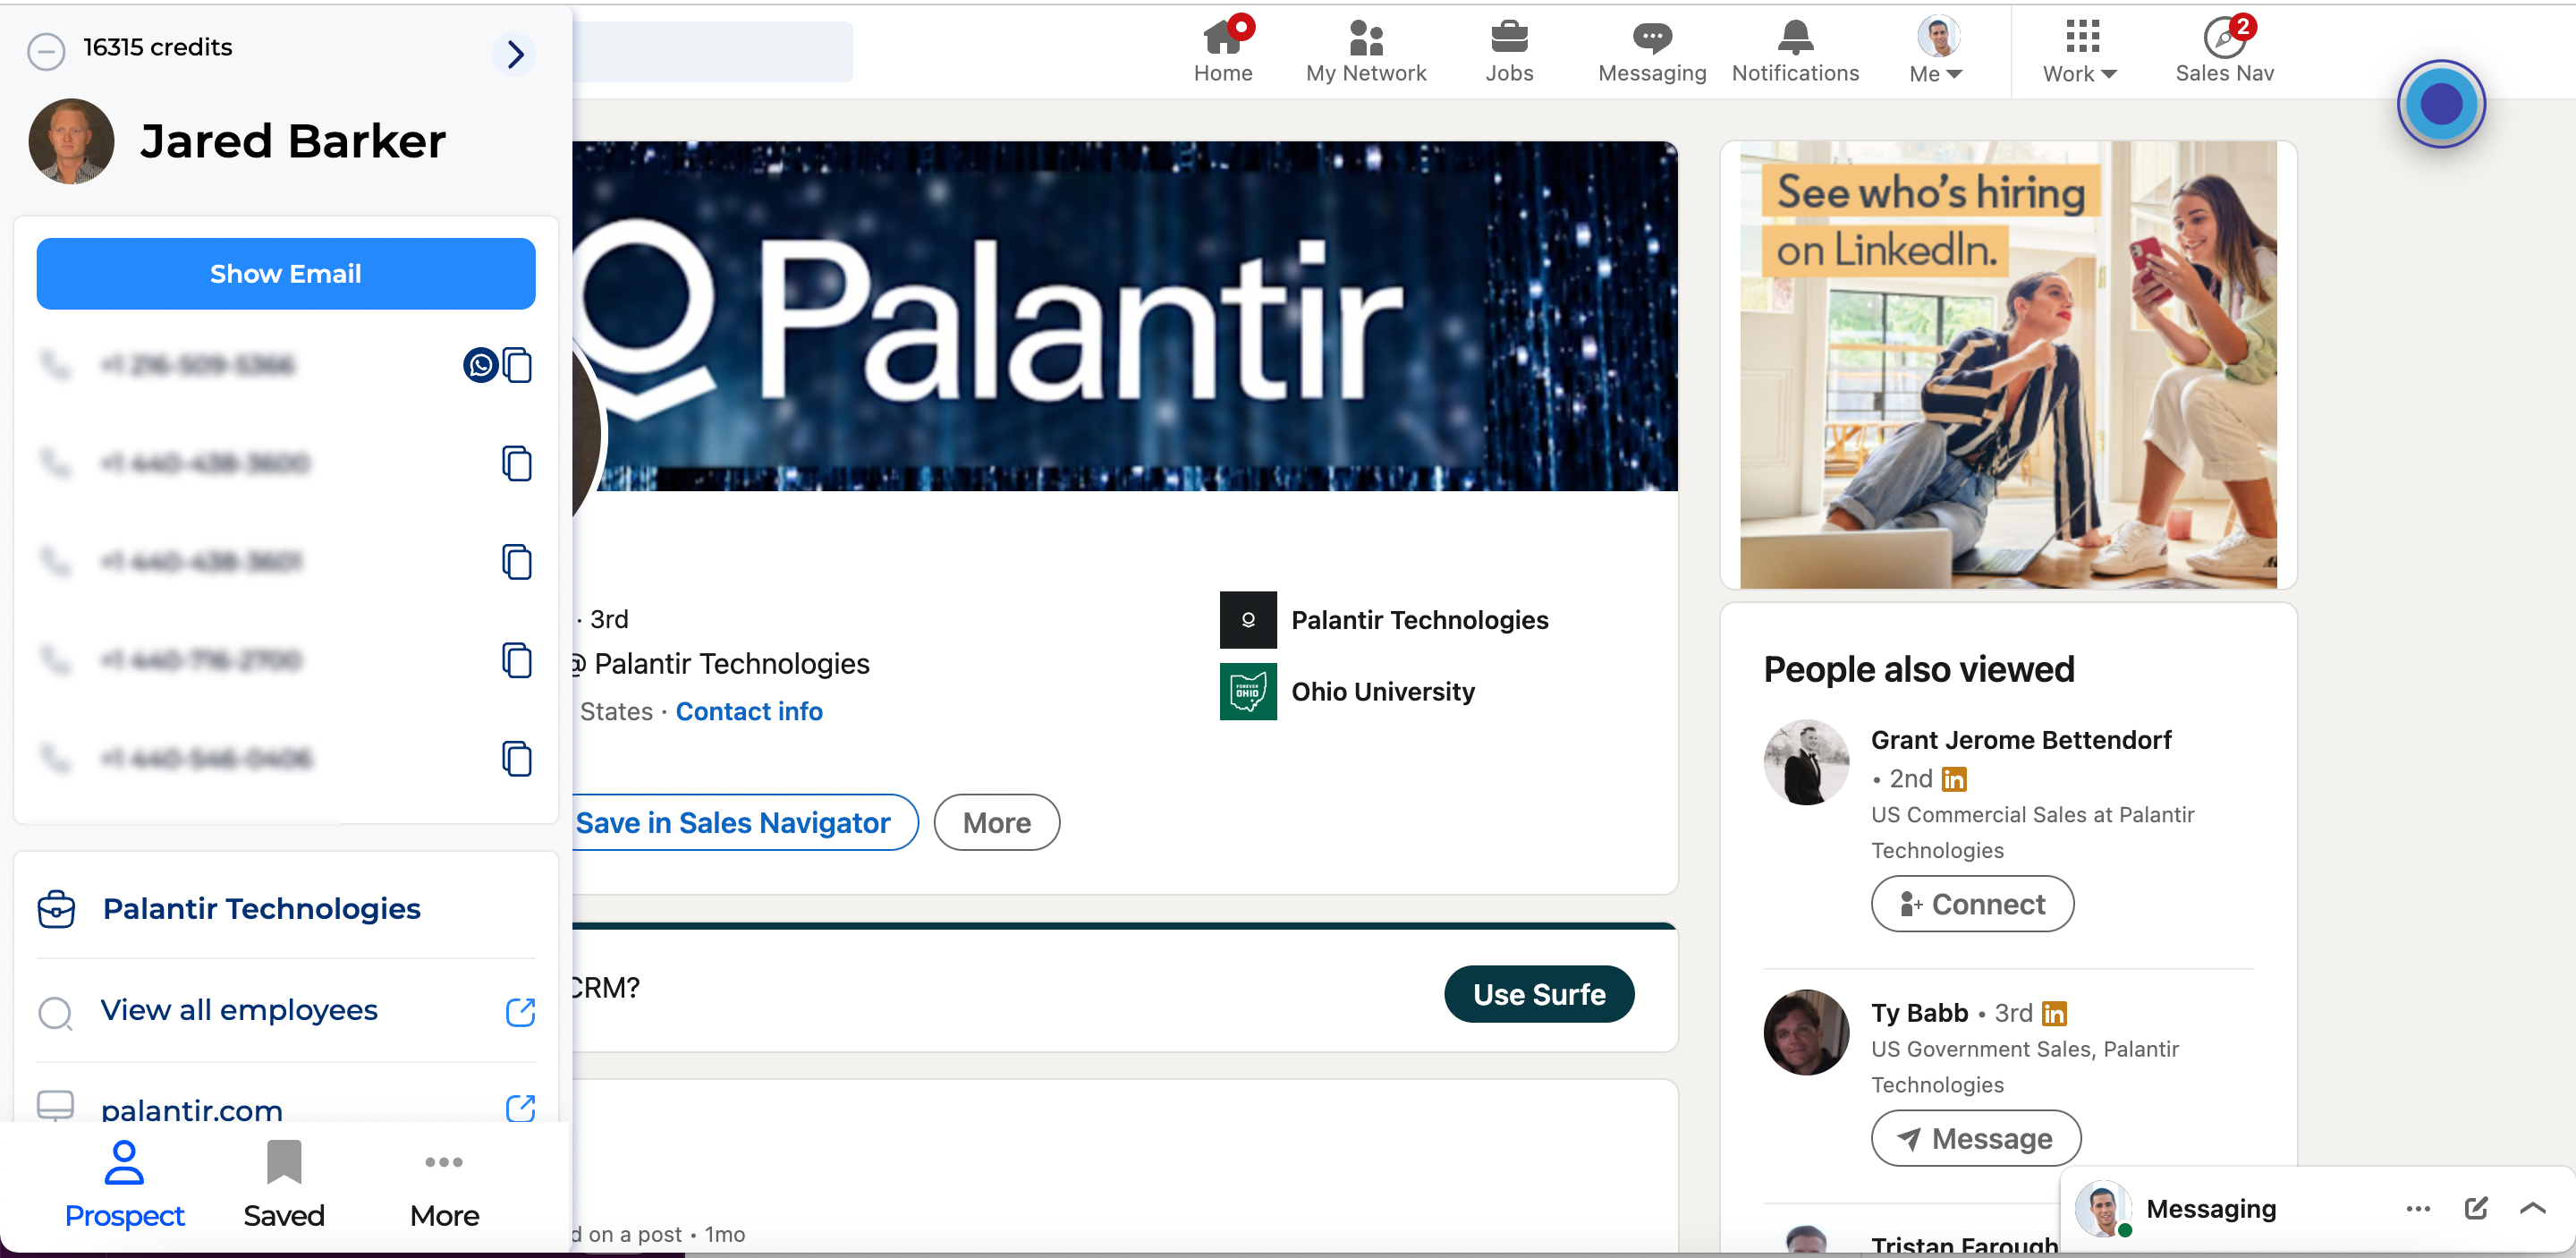Click the Palantir logo icon in experience summary
Image resolution: width=2576 pixels, height=1258 pixels.
point(1248,620)
